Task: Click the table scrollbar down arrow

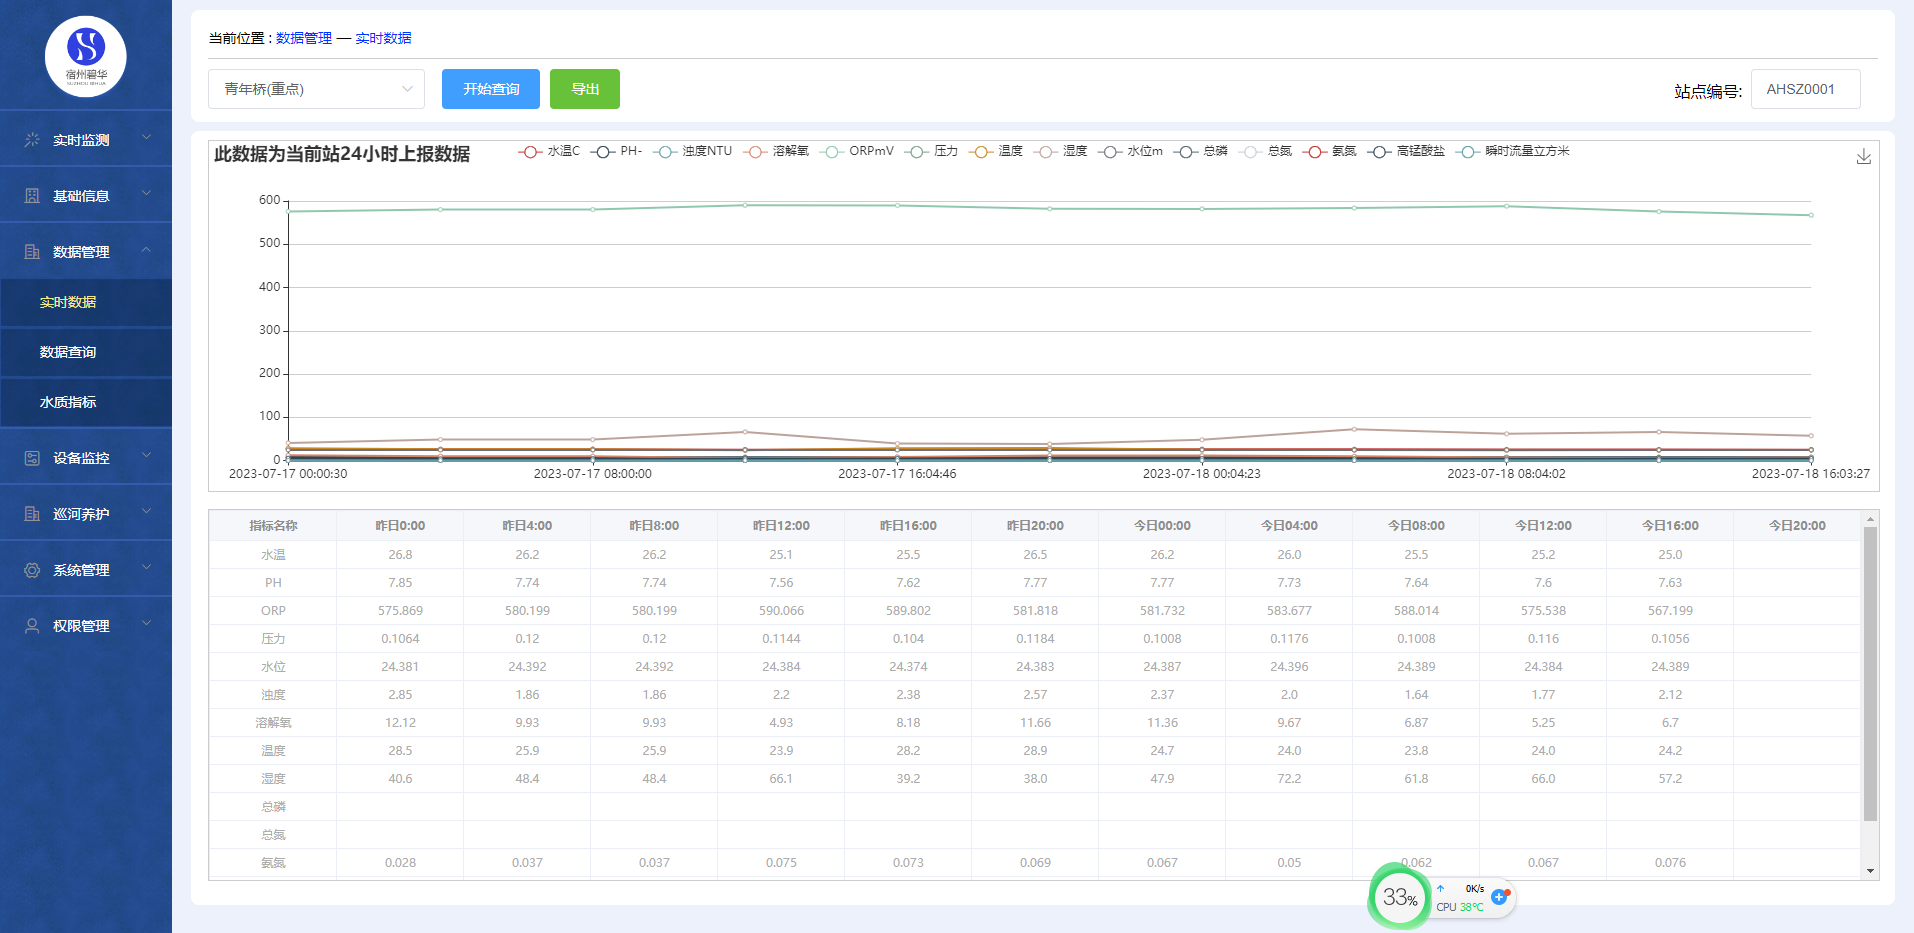Action: (1870, 871)
